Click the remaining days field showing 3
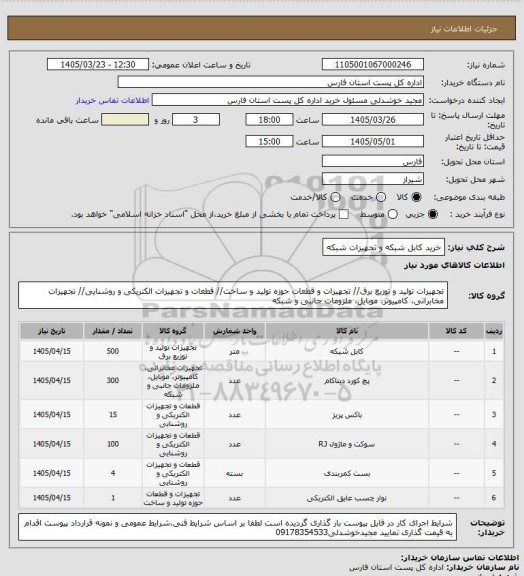 pos(196,120)
